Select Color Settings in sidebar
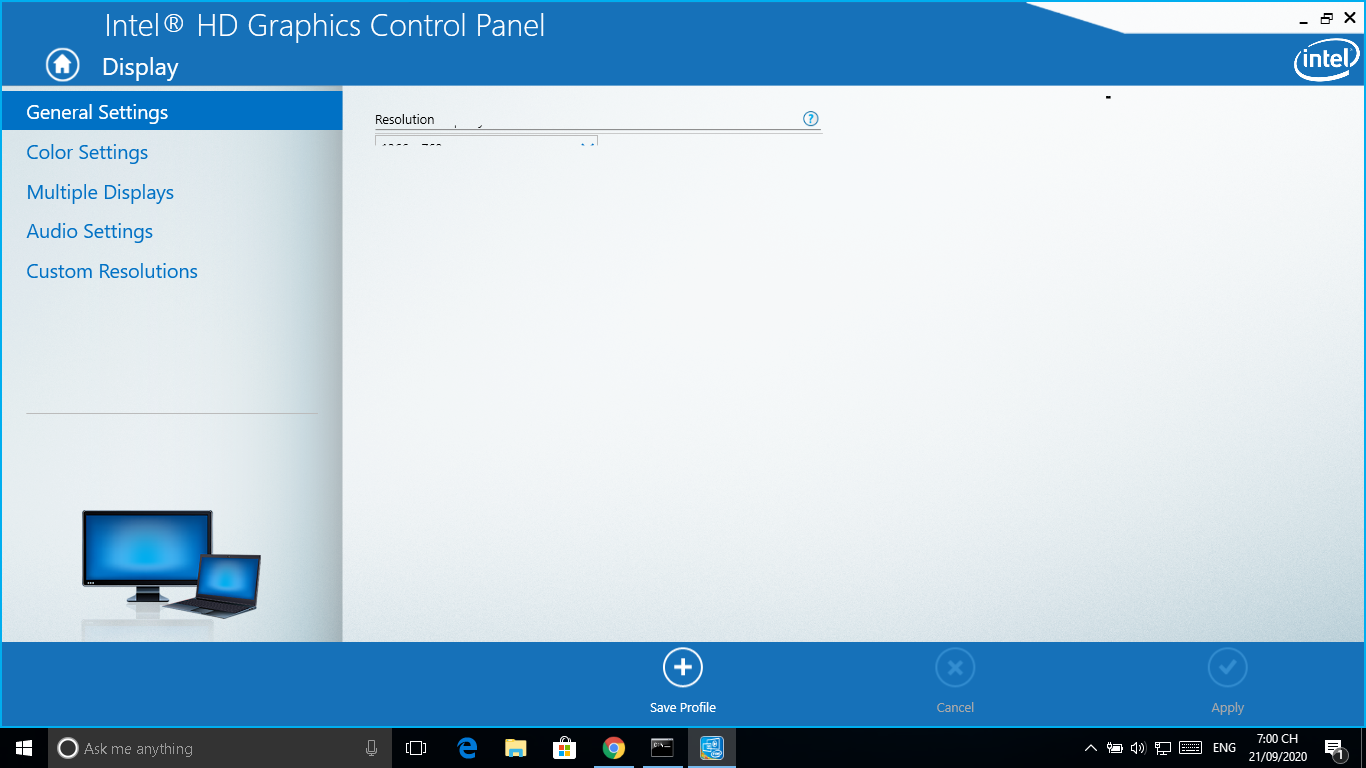Screen dimensions: 1366x768 pyautogui.click(x=87, y=152)
